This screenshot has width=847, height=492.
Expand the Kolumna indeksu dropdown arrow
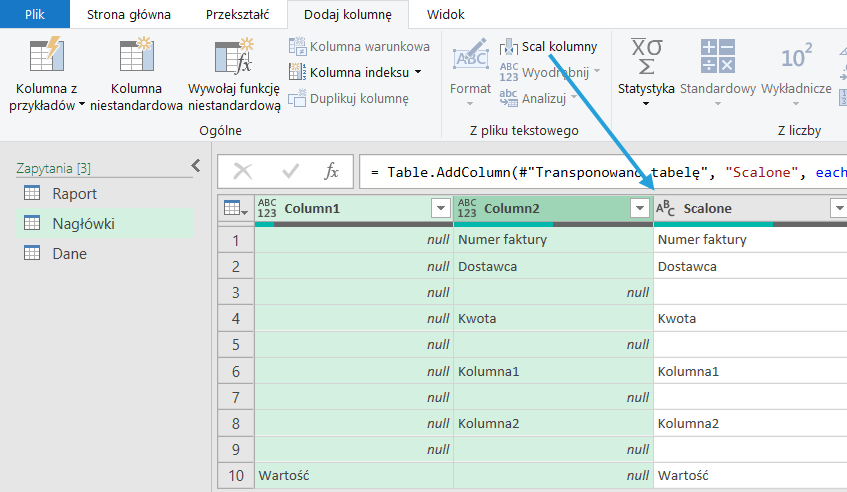coord(418,72)
